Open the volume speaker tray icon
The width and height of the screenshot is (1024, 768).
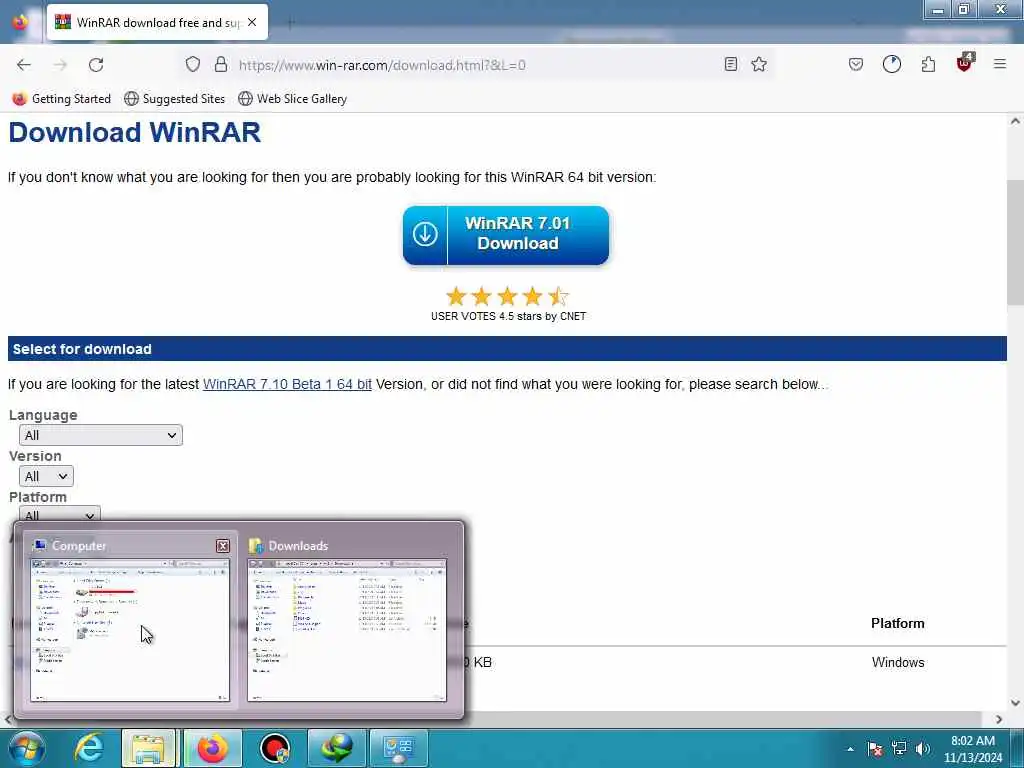923,749
